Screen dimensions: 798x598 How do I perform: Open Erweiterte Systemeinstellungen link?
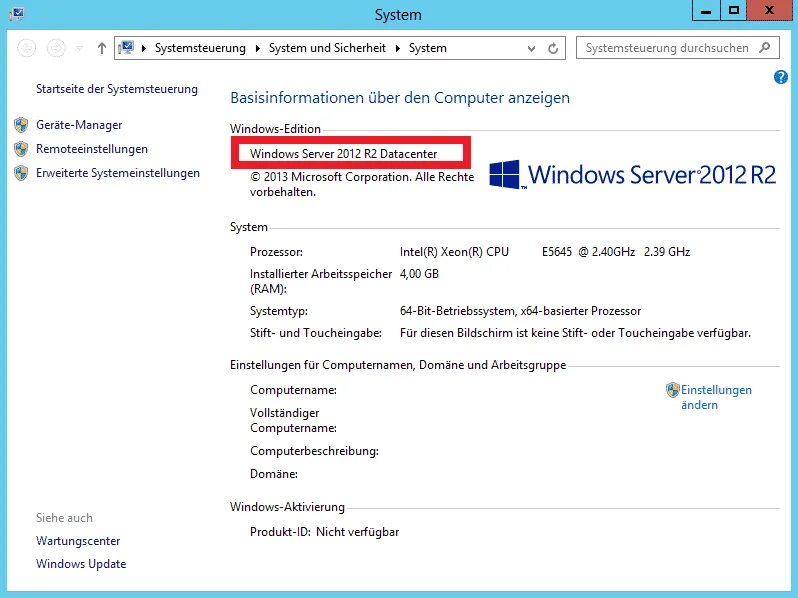click(118, 173)
